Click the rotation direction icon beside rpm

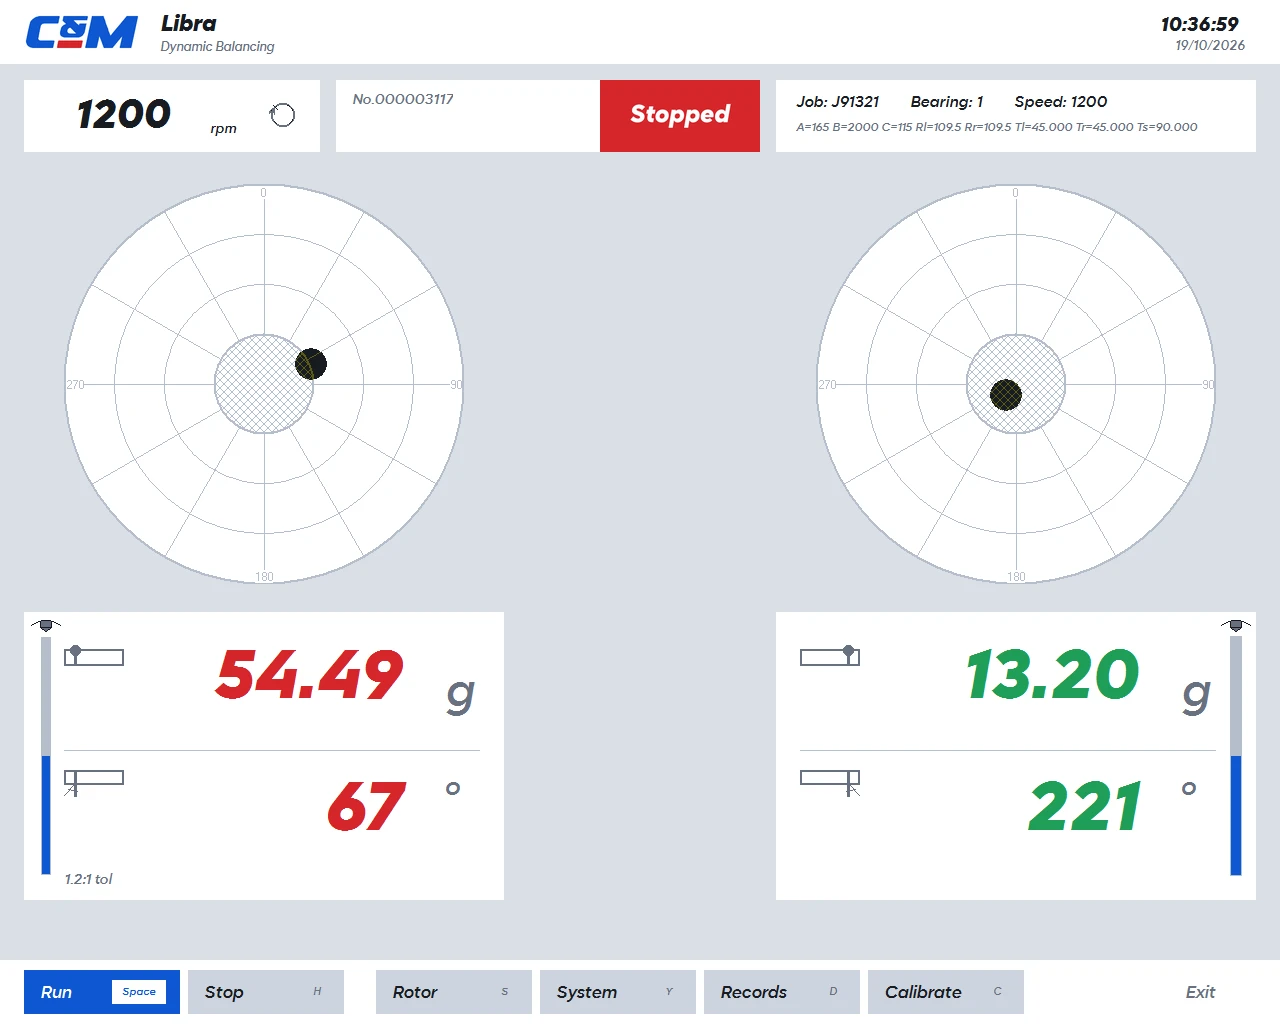pyautogui.click(x=282, y=115)
